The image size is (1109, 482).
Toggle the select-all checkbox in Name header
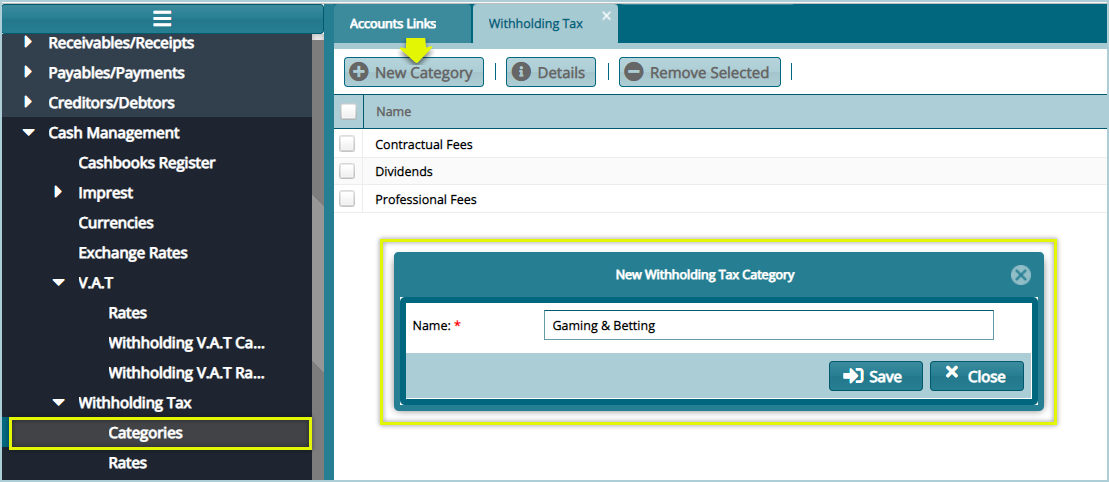coord(348,111)
